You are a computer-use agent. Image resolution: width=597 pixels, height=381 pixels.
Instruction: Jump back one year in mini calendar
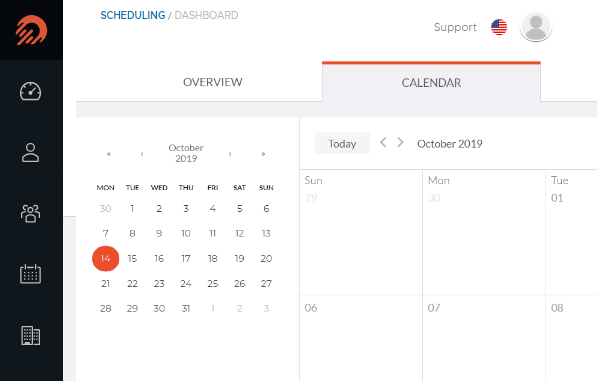109,154
